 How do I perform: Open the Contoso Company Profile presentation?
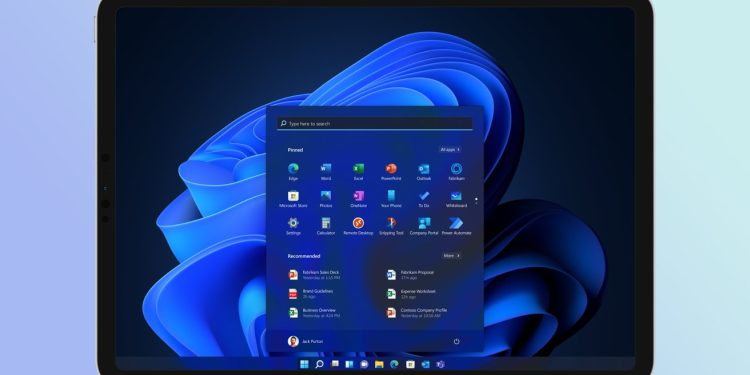click(x=417, y=313)
